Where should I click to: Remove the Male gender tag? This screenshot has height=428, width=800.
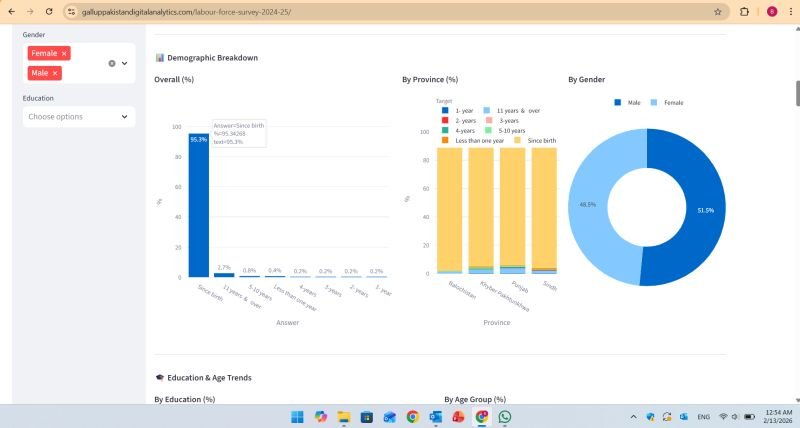pyautogui.click(x=55, y=73)
